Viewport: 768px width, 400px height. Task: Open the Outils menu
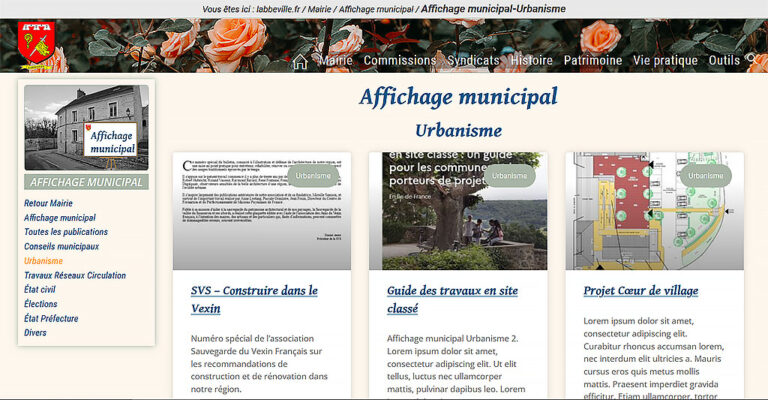(x=724, y=61)
